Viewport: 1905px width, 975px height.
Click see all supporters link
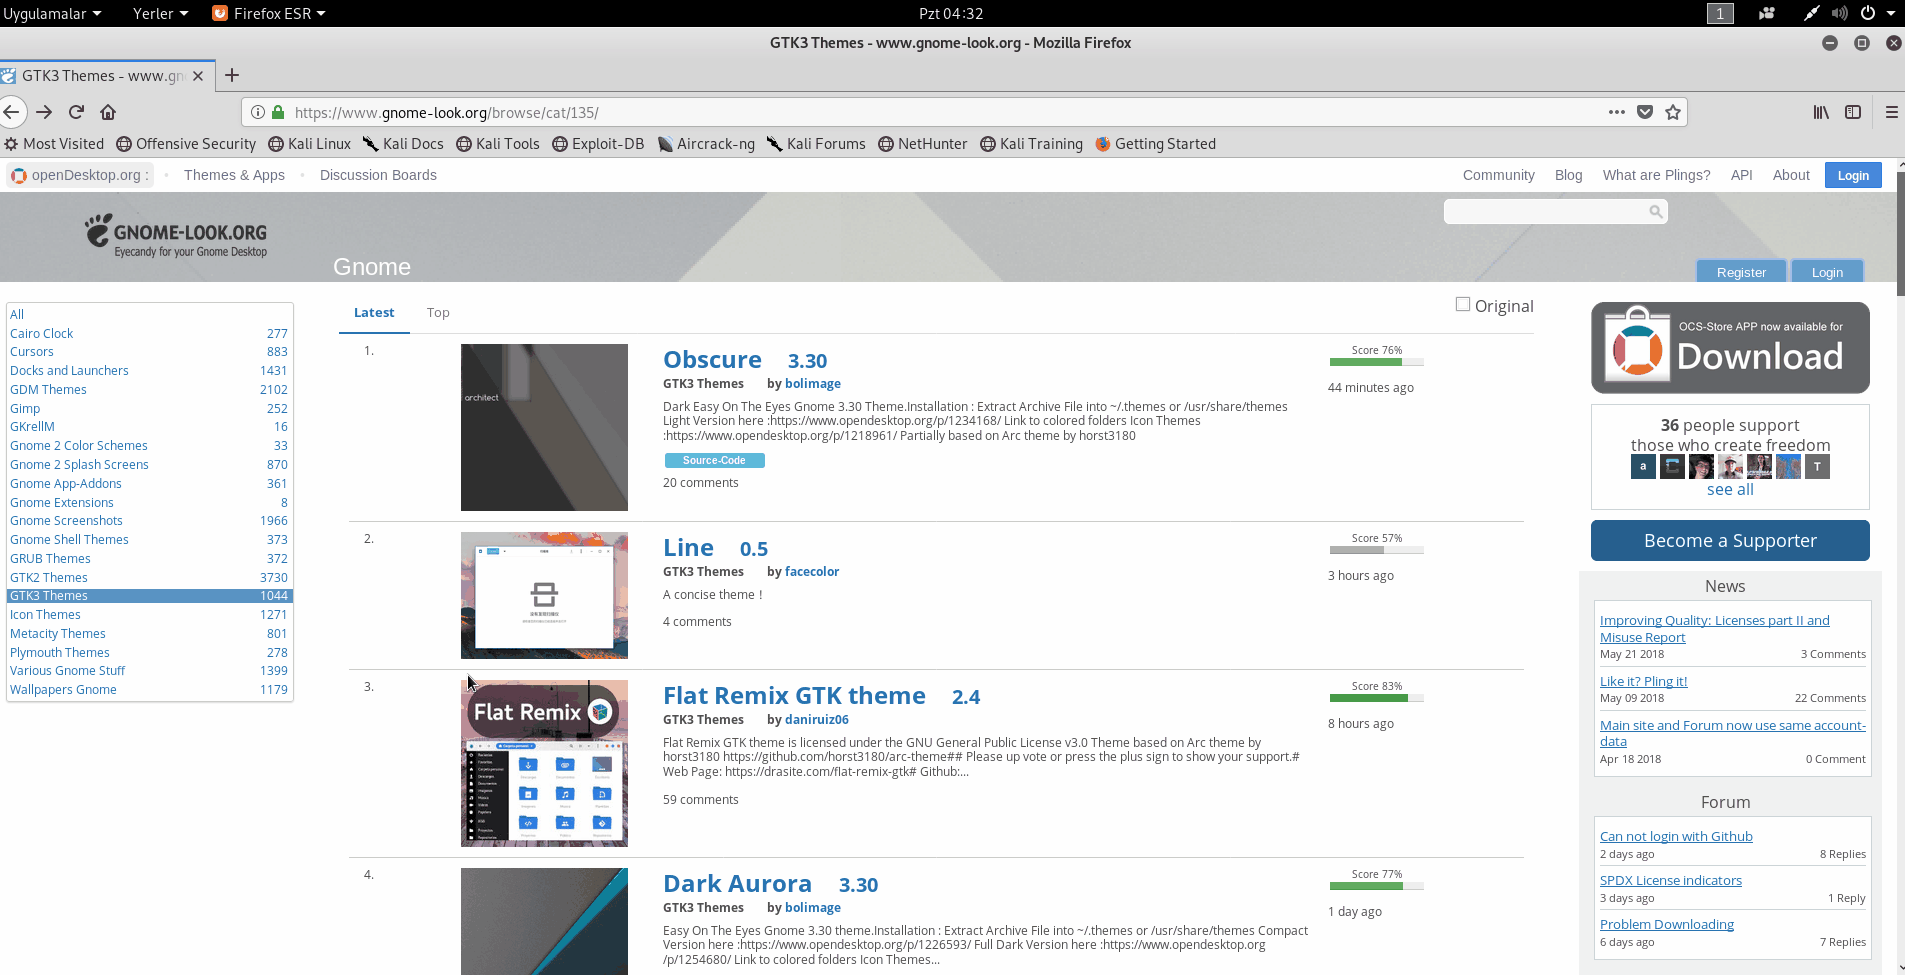pyautogui.click(x=1730, y=489)
